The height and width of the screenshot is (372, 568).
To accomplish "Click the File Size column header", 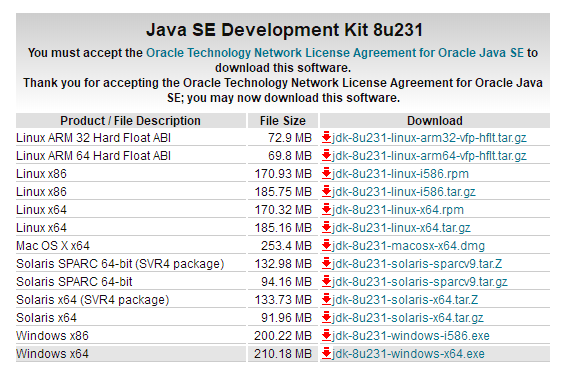I will click(283, 121).
